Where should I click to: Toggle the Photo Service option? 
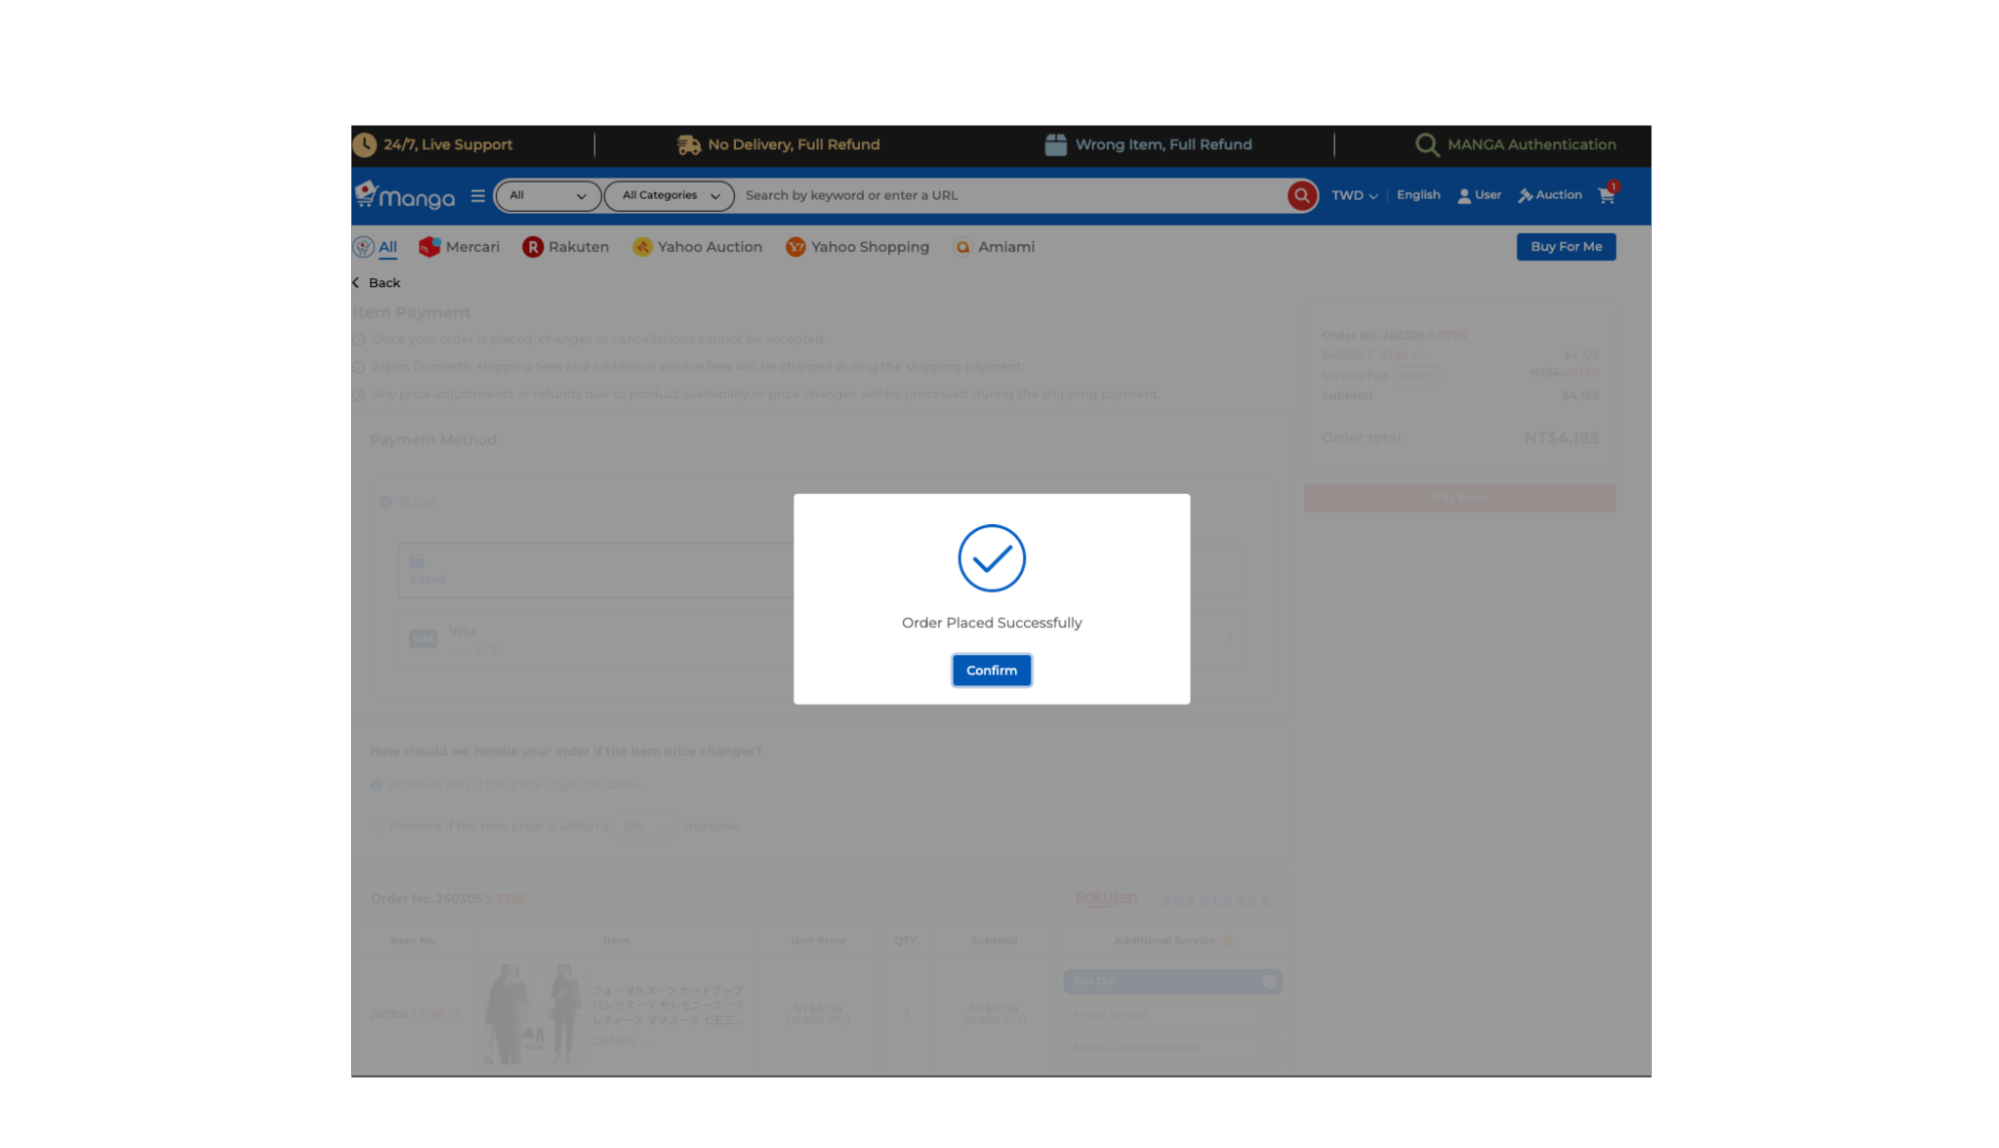(1269, 1014)
